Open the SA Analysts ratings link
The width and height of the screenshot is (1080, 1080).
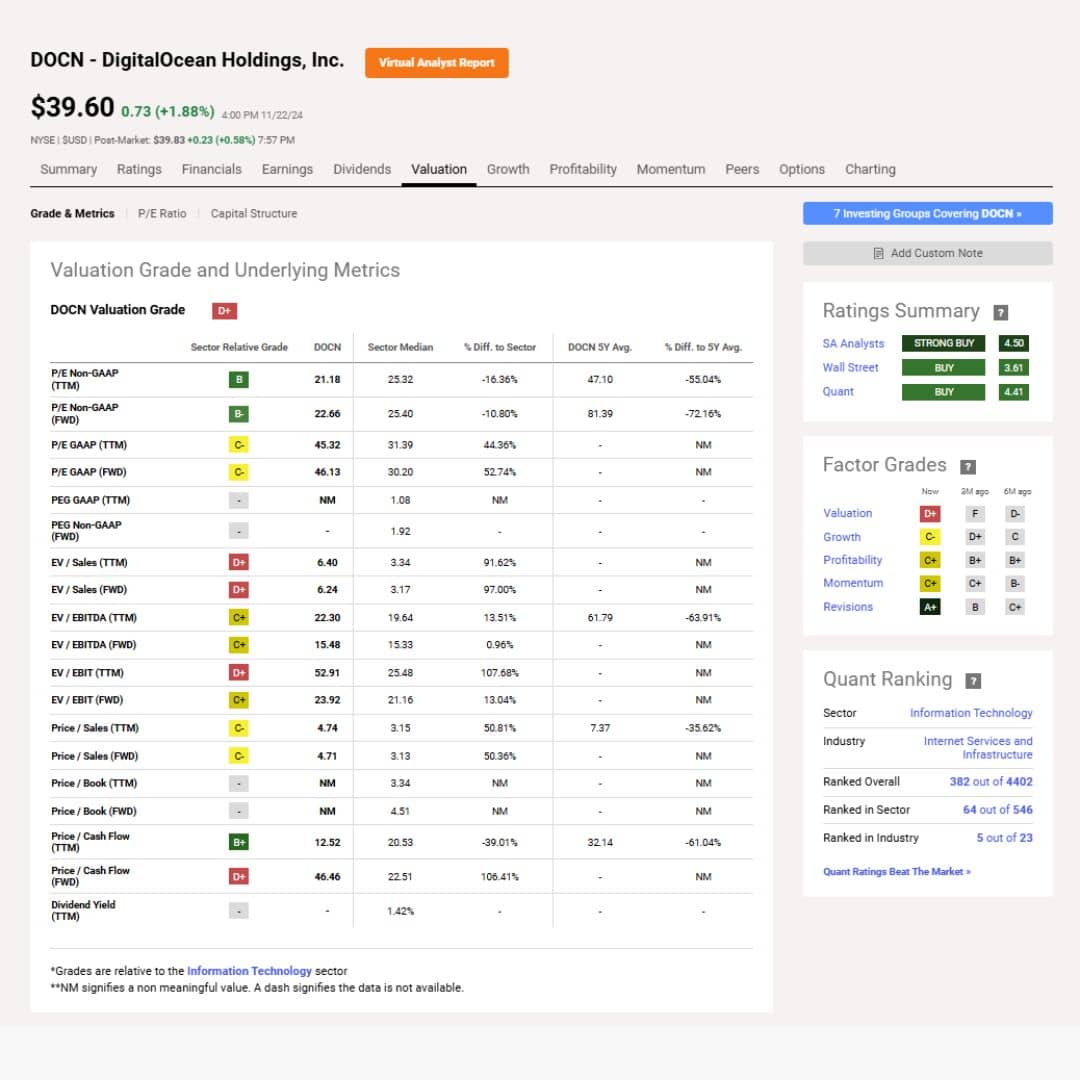point(853,344)
